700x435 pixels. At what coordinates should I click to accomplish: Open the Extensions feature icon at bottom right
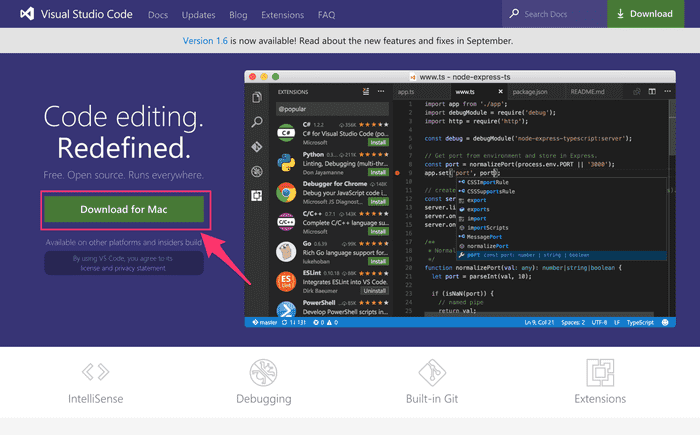pos(600,374)
